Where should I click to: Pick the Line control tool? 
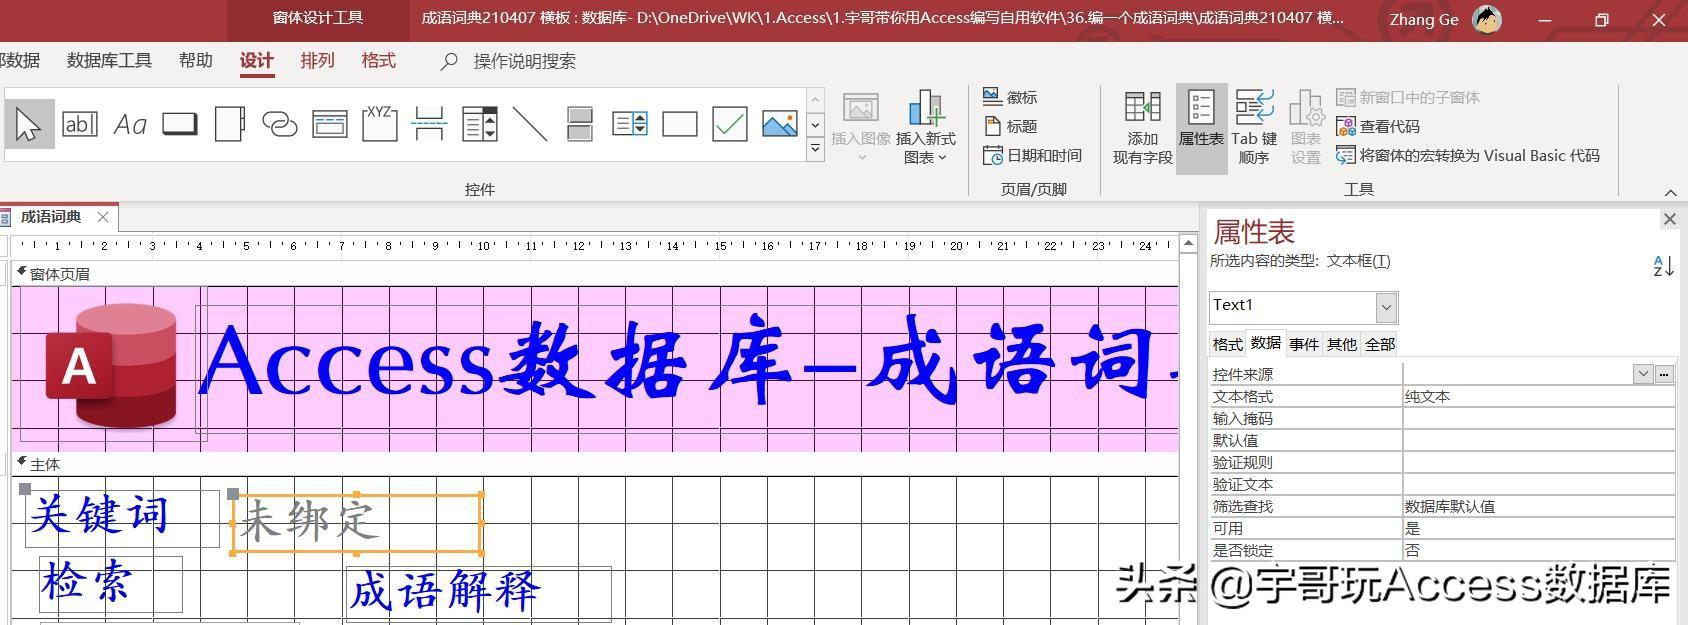pyautogui.click(x=530, y=125)
